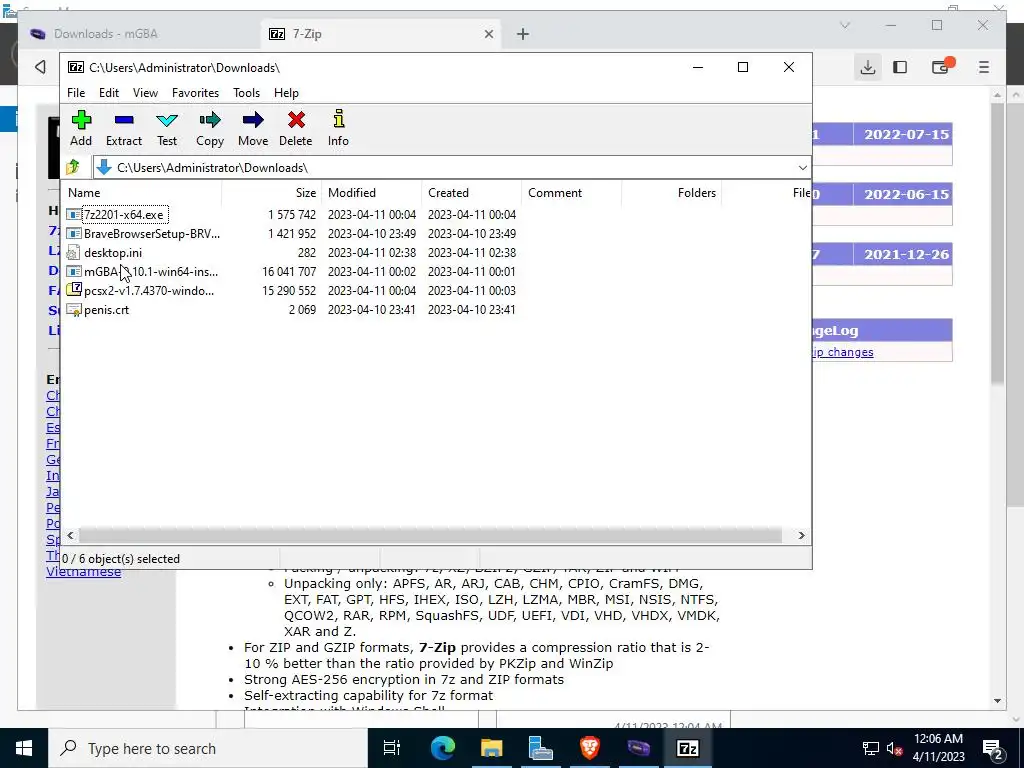This screenshot has width=1024, height=768.
Task: Go up one folder level icon
Action: click(x=73, y=168)
